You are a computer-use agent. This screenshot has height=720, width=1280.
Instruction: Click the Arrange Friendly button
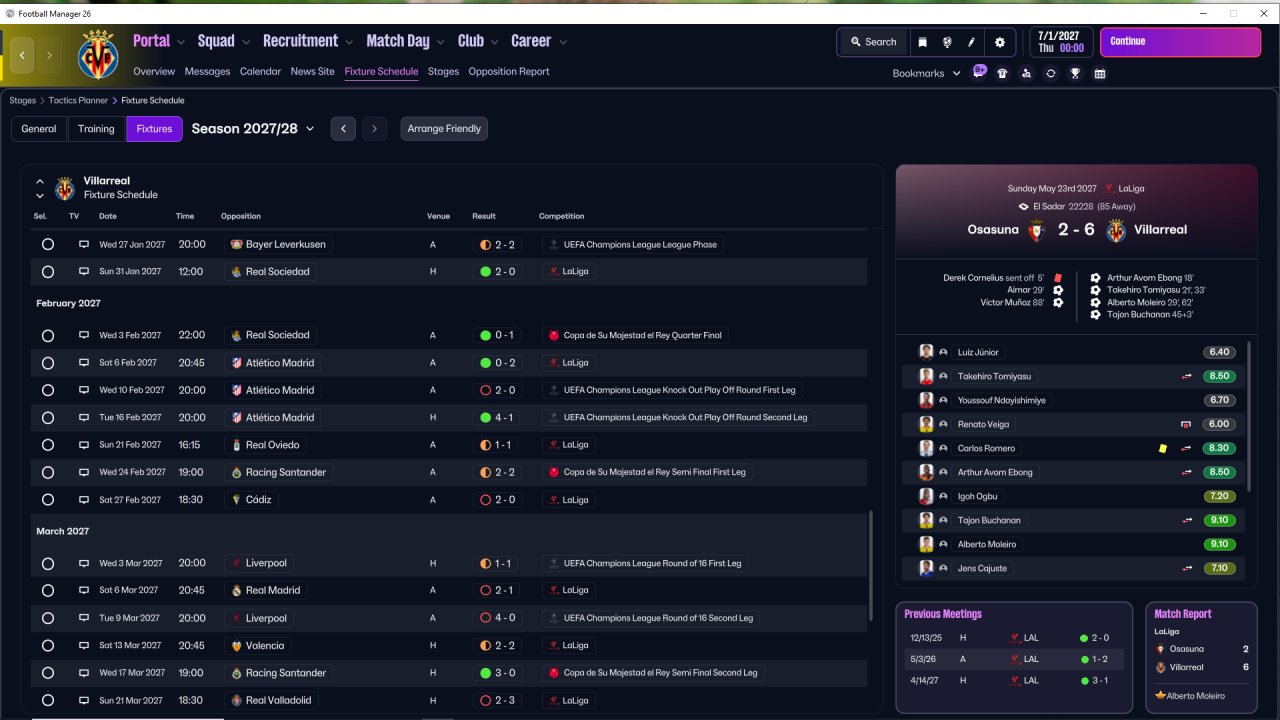tap(444, 129)
